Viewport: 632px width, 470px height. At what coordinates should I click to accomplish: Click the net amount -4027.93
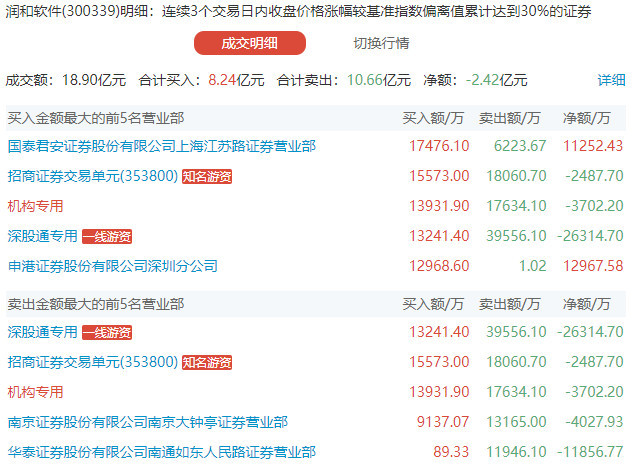pos(594,422)
